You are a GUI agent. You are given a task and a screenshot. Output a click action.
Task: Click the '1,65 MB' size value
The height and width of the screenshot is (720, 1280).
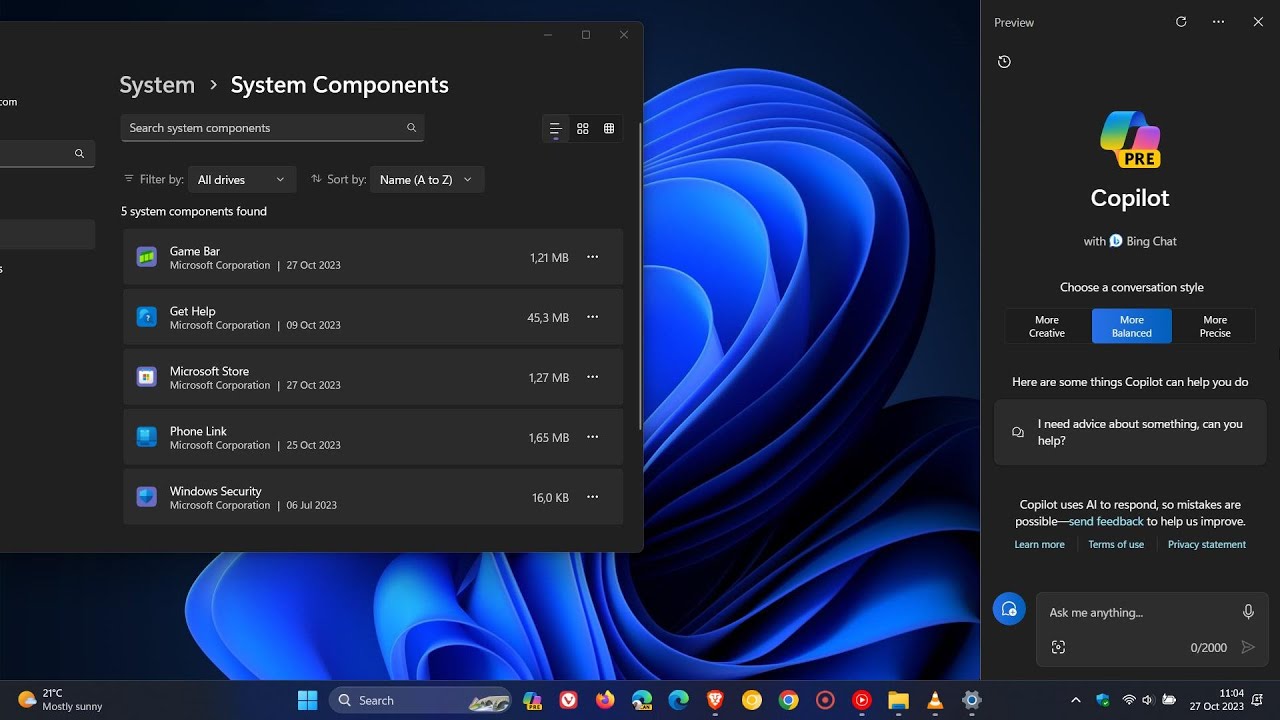click(549, 437)
